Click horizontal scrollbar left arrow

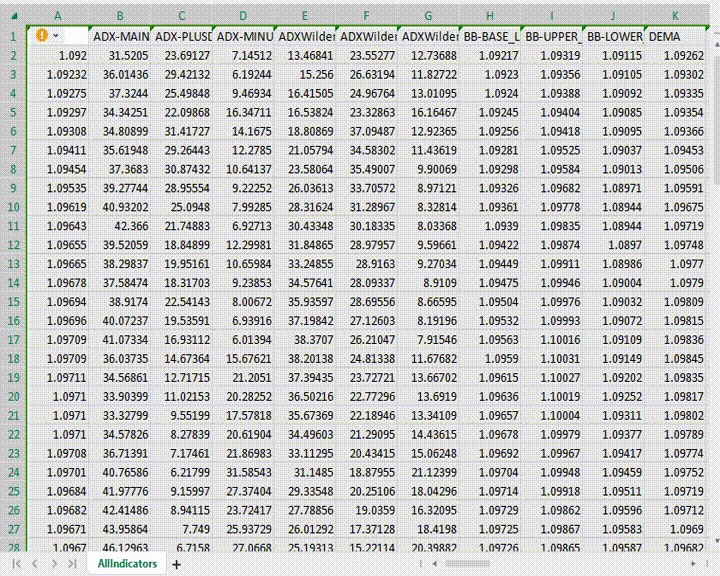coord(434,563)
